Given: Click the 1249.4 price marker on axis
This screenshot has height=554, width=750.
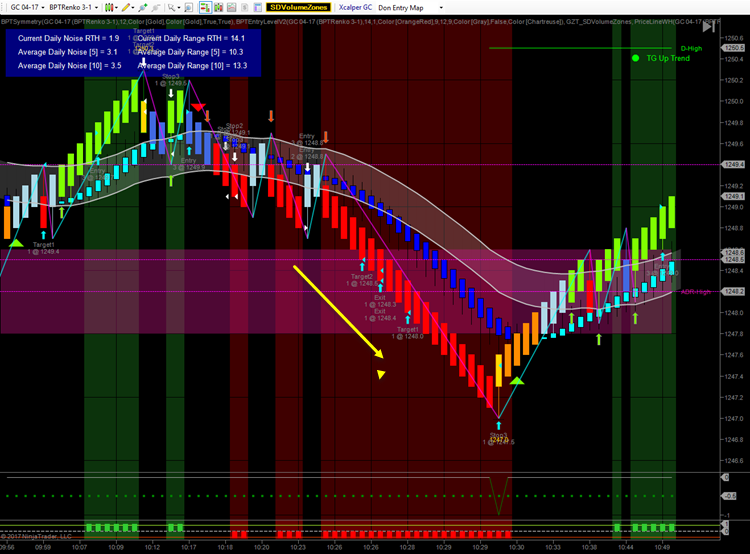Looking at the screenshot, I should 732,165.
